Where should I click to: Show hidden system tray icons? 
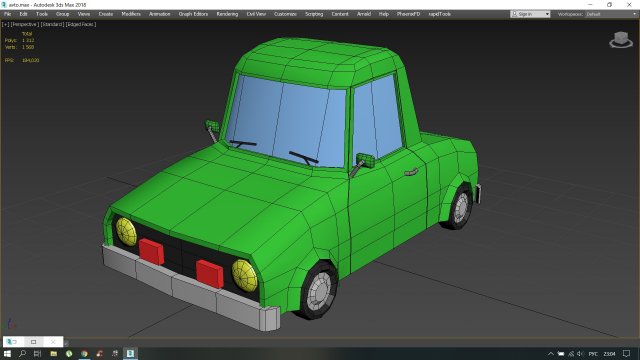(x=551, y=354)
